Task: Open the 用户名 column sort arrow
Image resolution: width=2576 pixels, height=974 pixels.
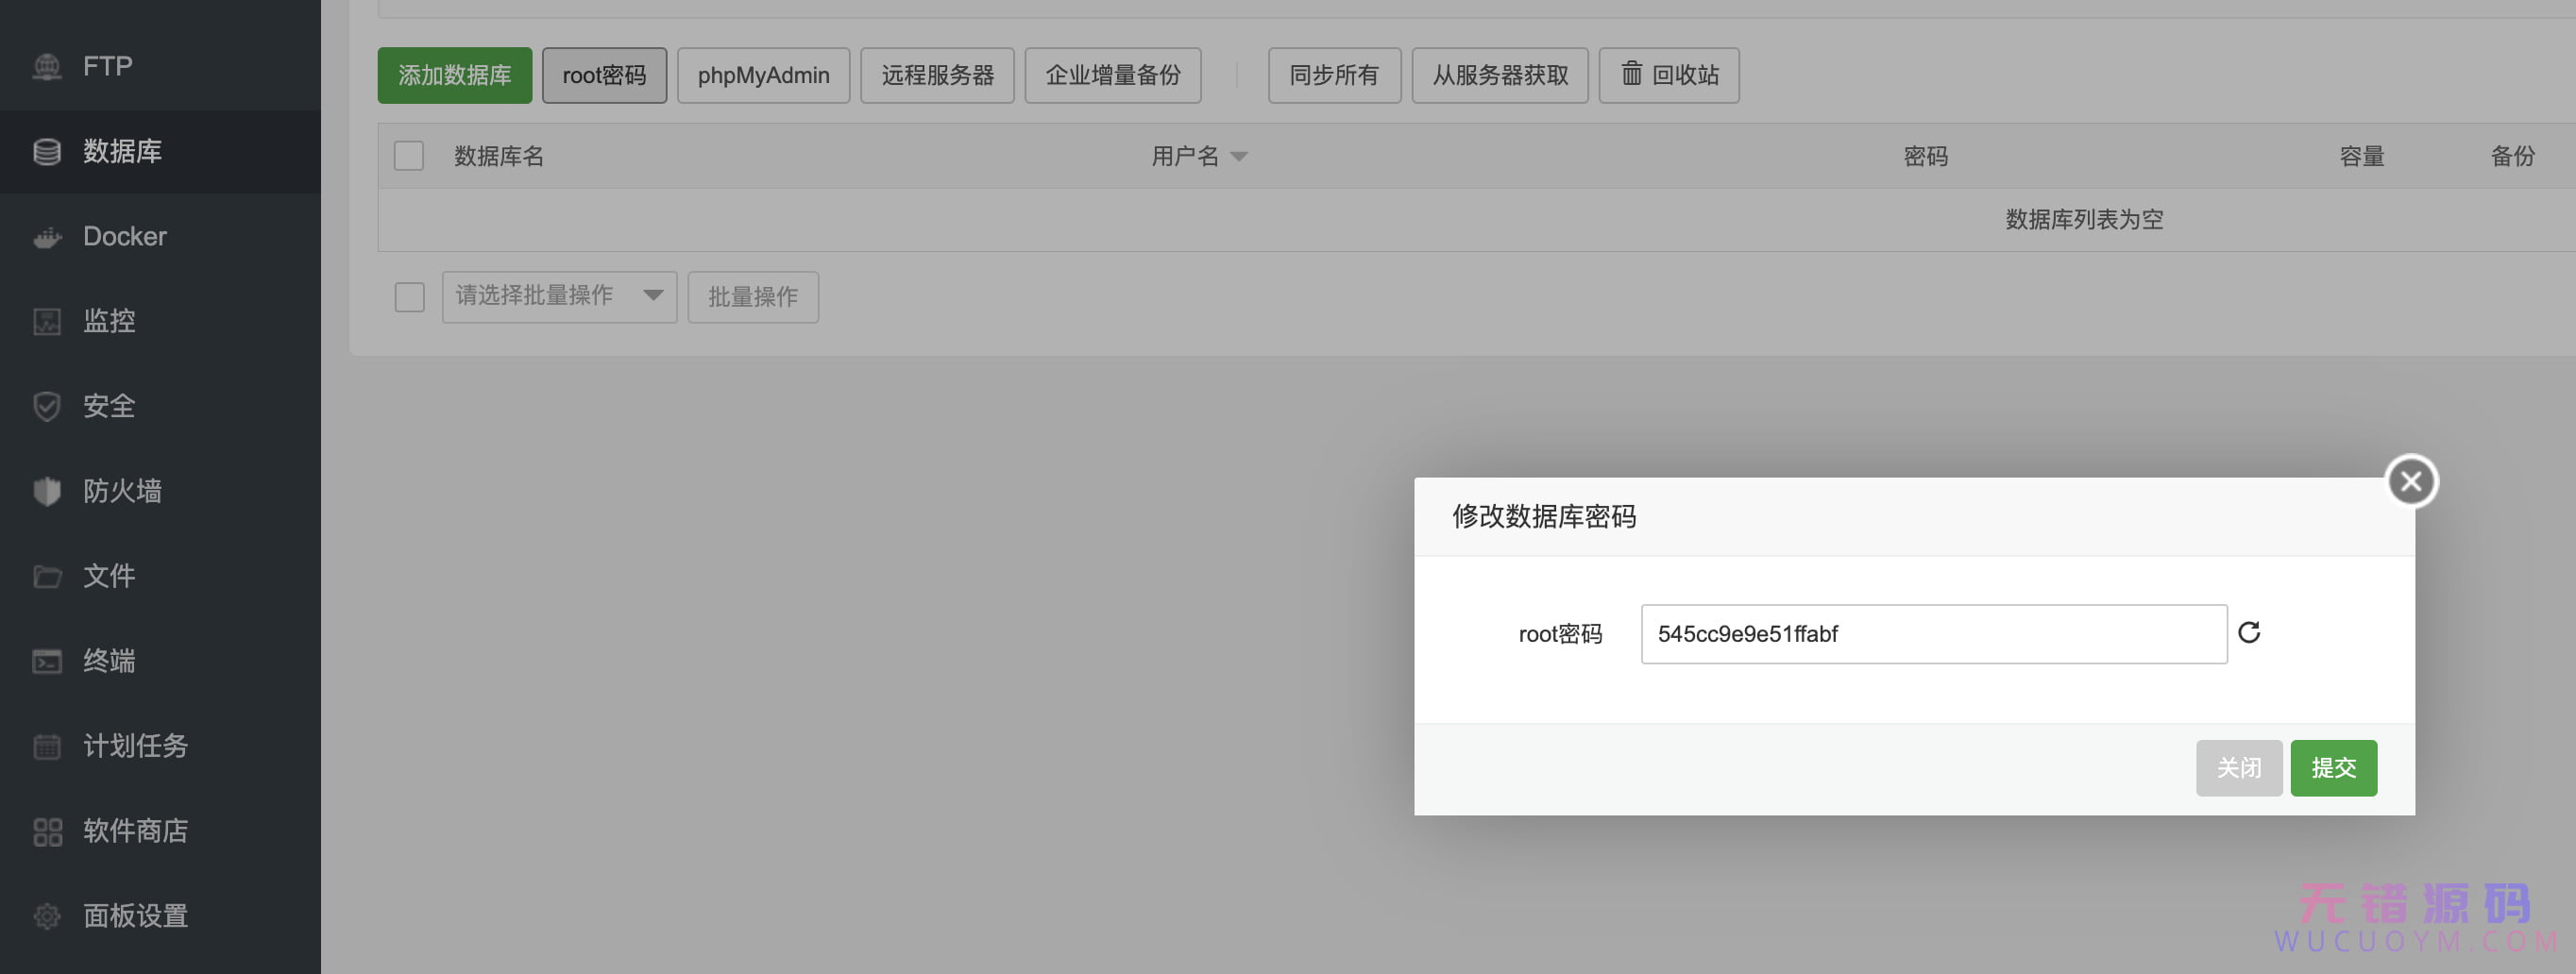Action: point(1239,157)
